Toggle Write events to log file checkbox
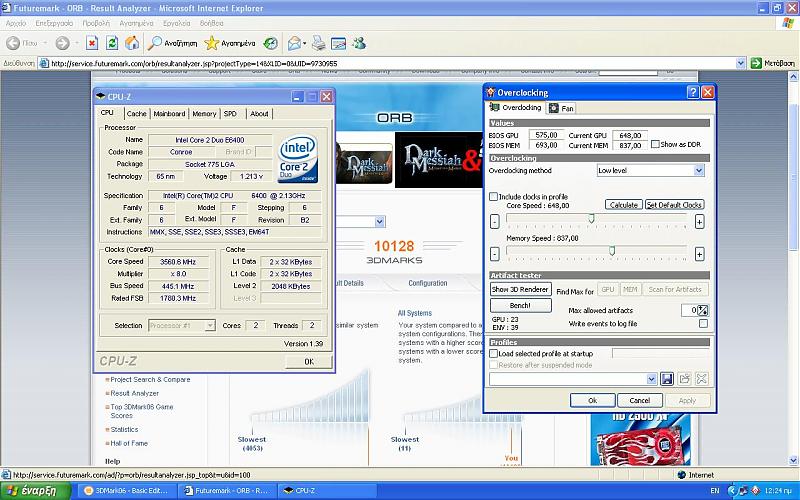 pyautogui.click(x=703, y=323)
